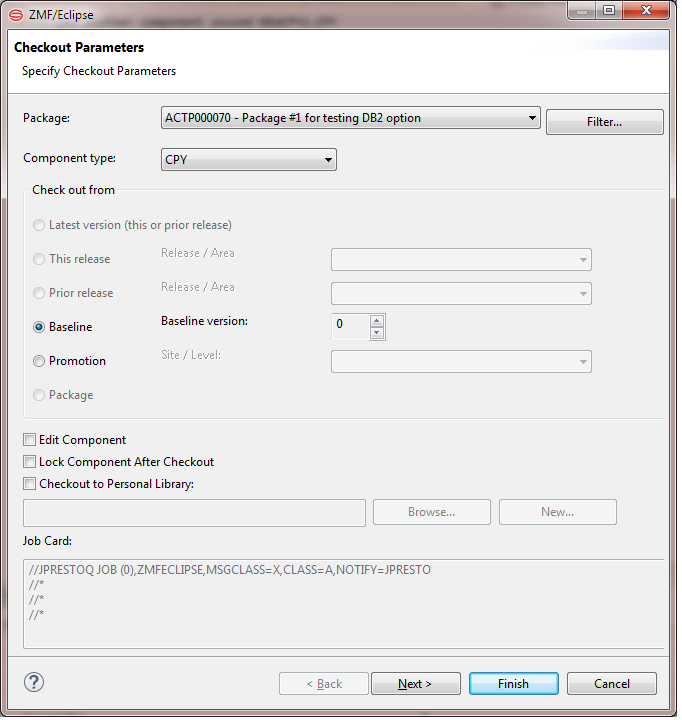Click the Job Card: label

tap(47, 541)
